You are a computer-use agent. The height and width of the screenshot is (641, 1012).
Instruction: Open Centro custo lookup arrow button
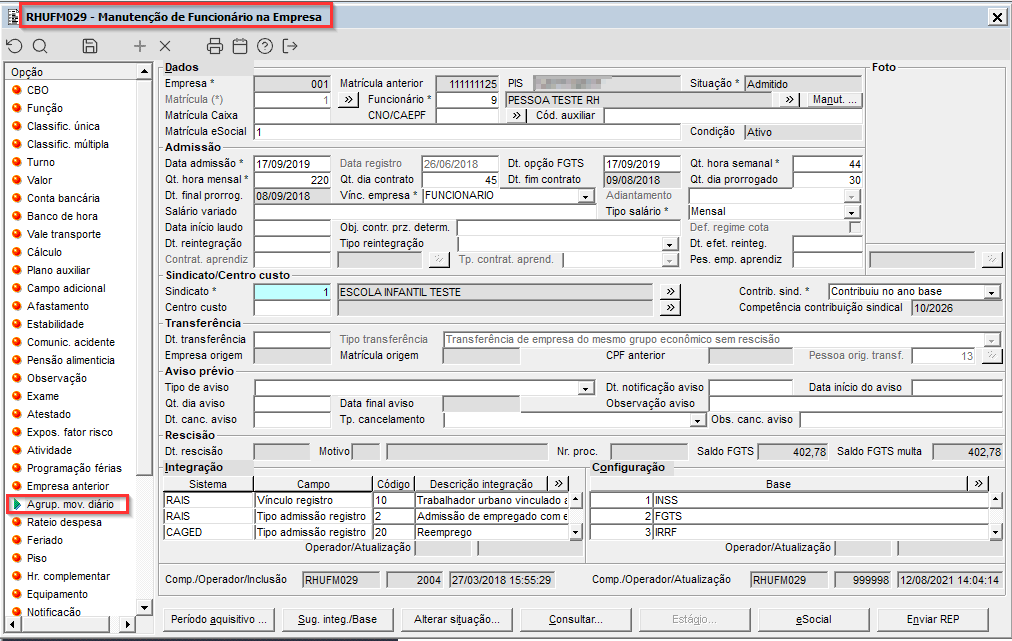click(671, 308)
